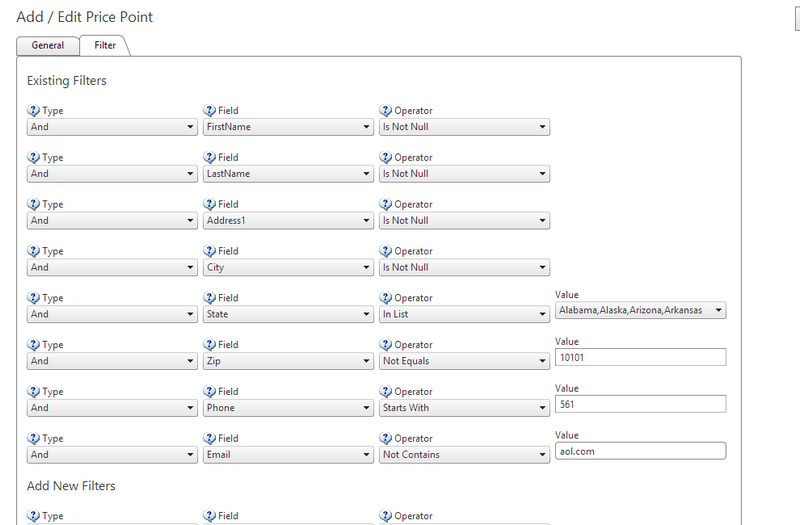Click help icon for City row Field
This screenshot has width=800, height=525.
[209, 251]
